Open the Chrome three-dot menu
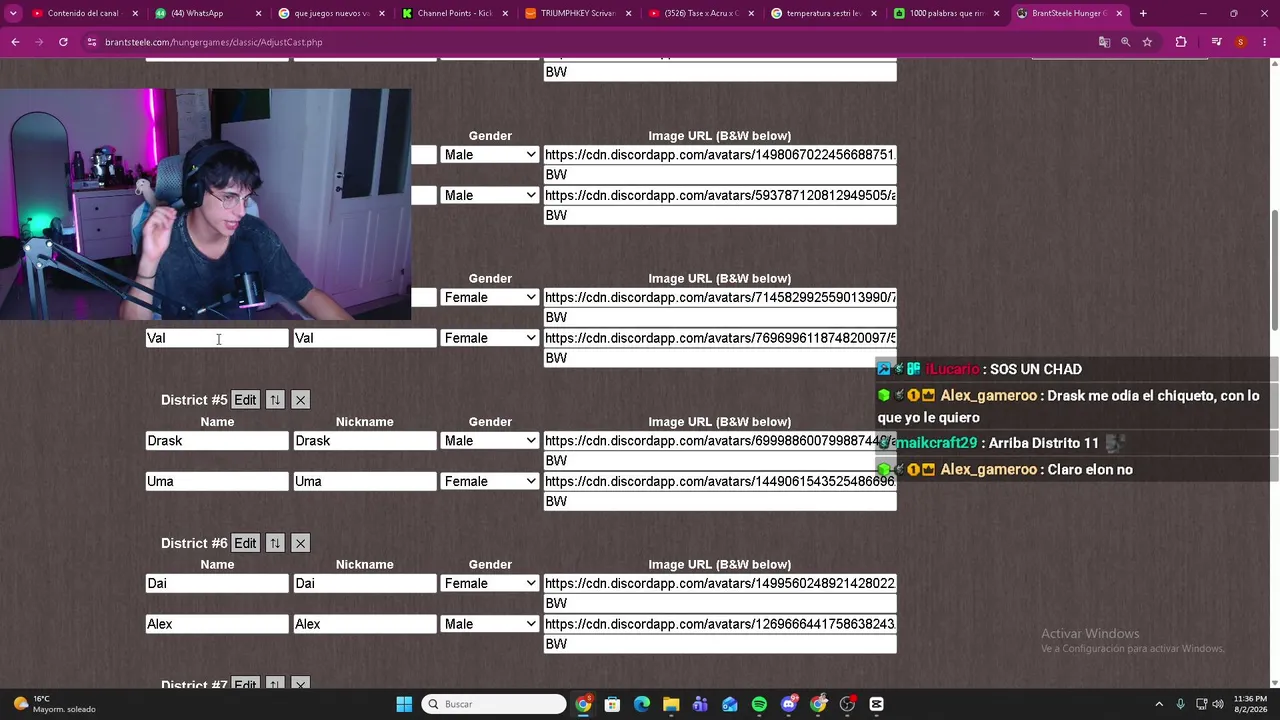 click(x=1264, y=42)
